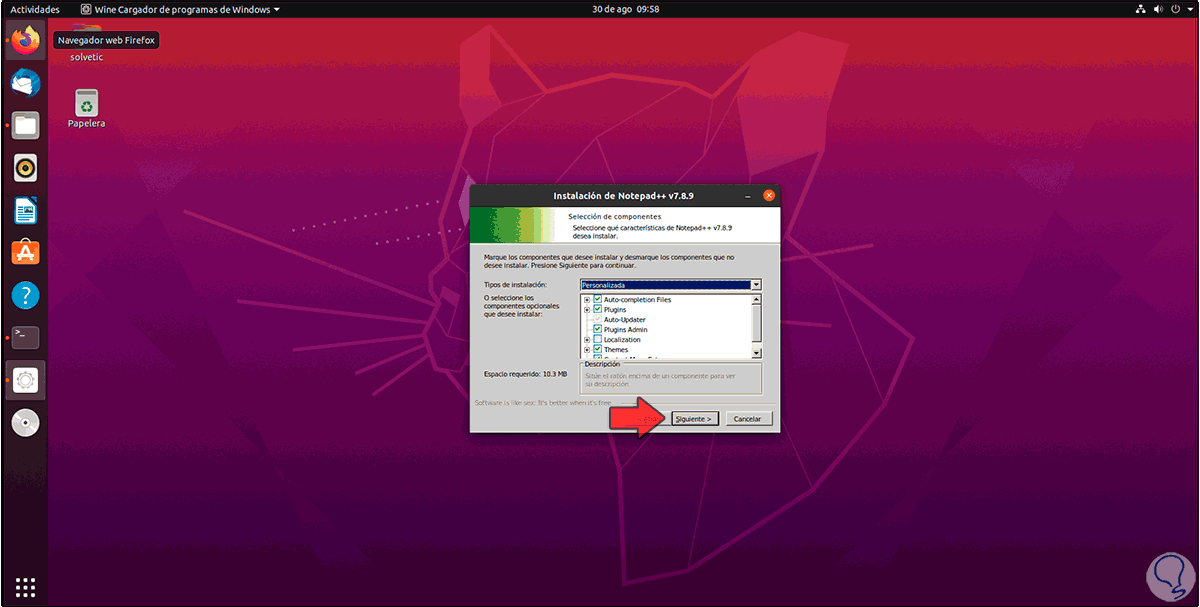The width and height of the screenshot is (1200, 607).
Task: Select the Plugins Admin label in list
Action: click(626, 329)
